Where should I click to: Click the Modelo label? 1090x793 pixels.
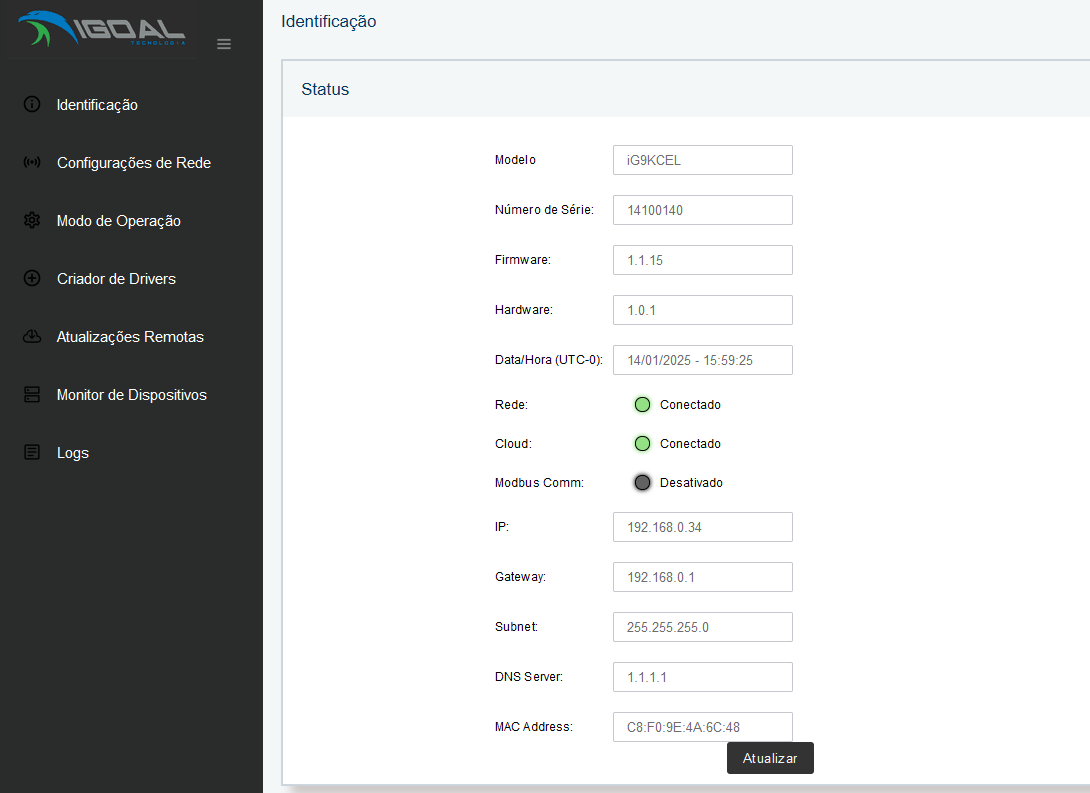pyautogui.click(x=515, y=160)
